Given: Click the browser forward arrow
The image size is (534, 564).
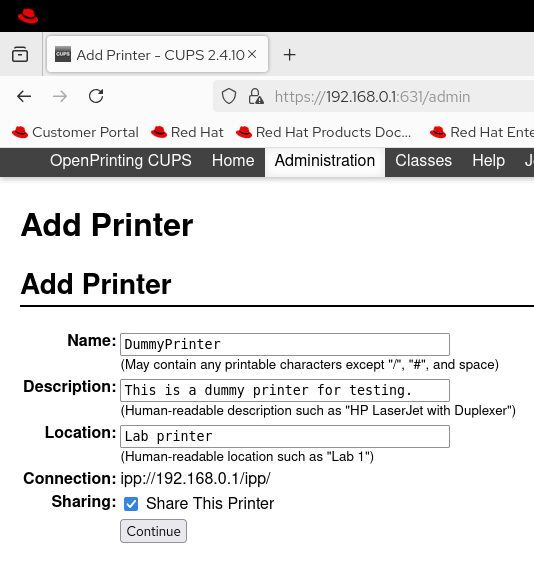Looking at the screenshot, I should (60, 96).
